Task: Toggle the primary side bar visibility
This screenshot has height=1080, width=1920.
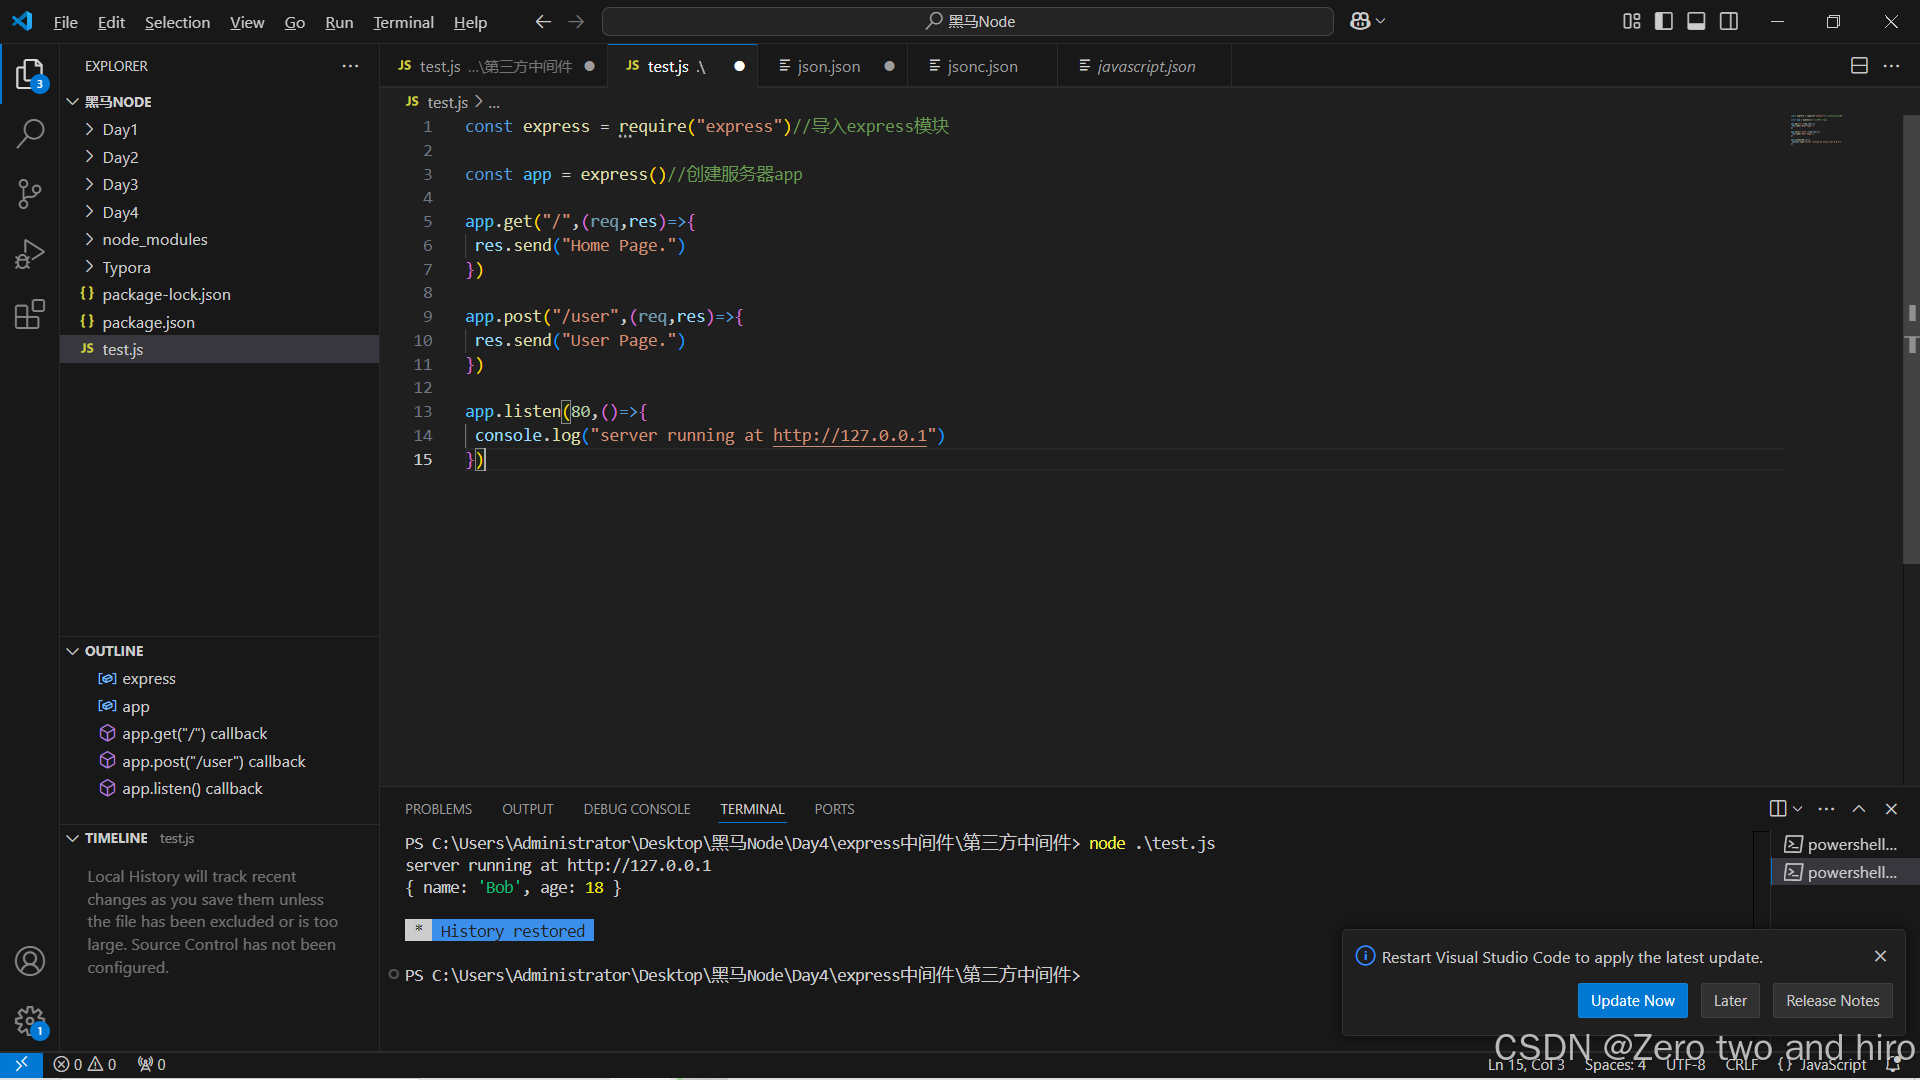Action: click(1664, 21)
